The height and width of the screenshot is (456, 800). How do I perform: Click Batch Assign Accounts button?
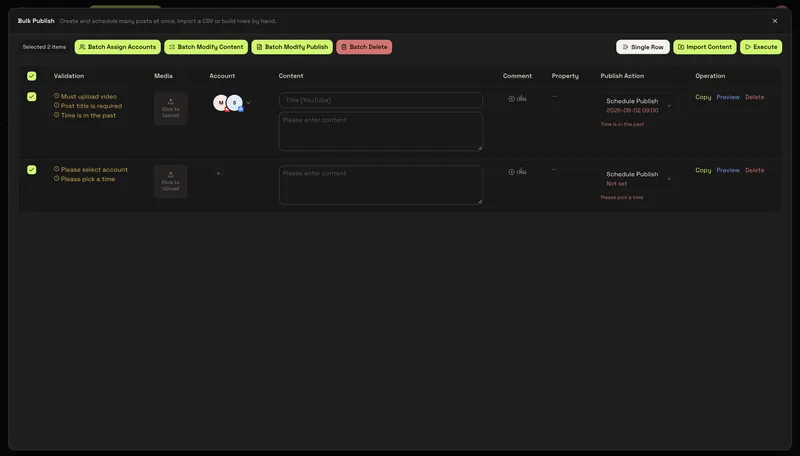117,47
